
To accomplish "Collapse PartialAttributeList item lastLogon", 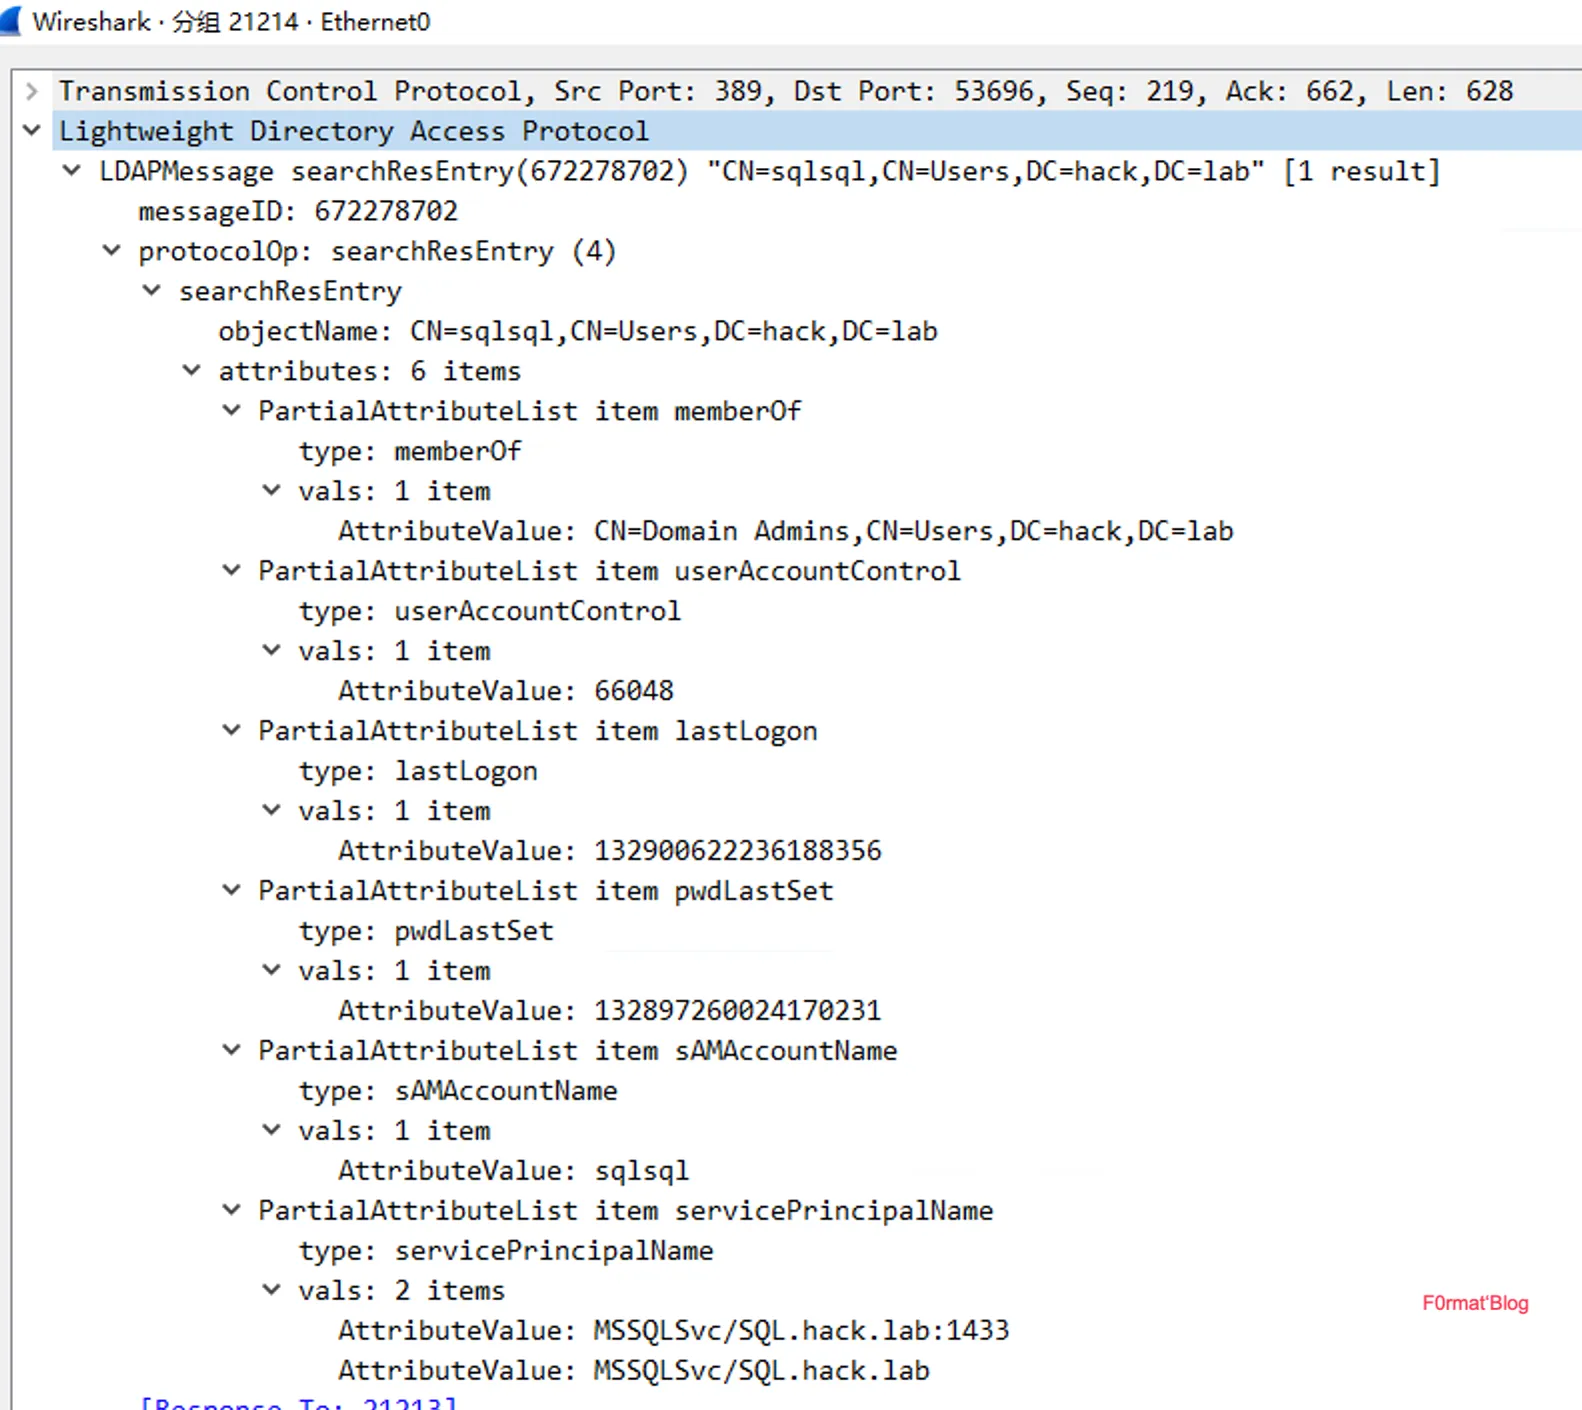I will coord(232,731).
